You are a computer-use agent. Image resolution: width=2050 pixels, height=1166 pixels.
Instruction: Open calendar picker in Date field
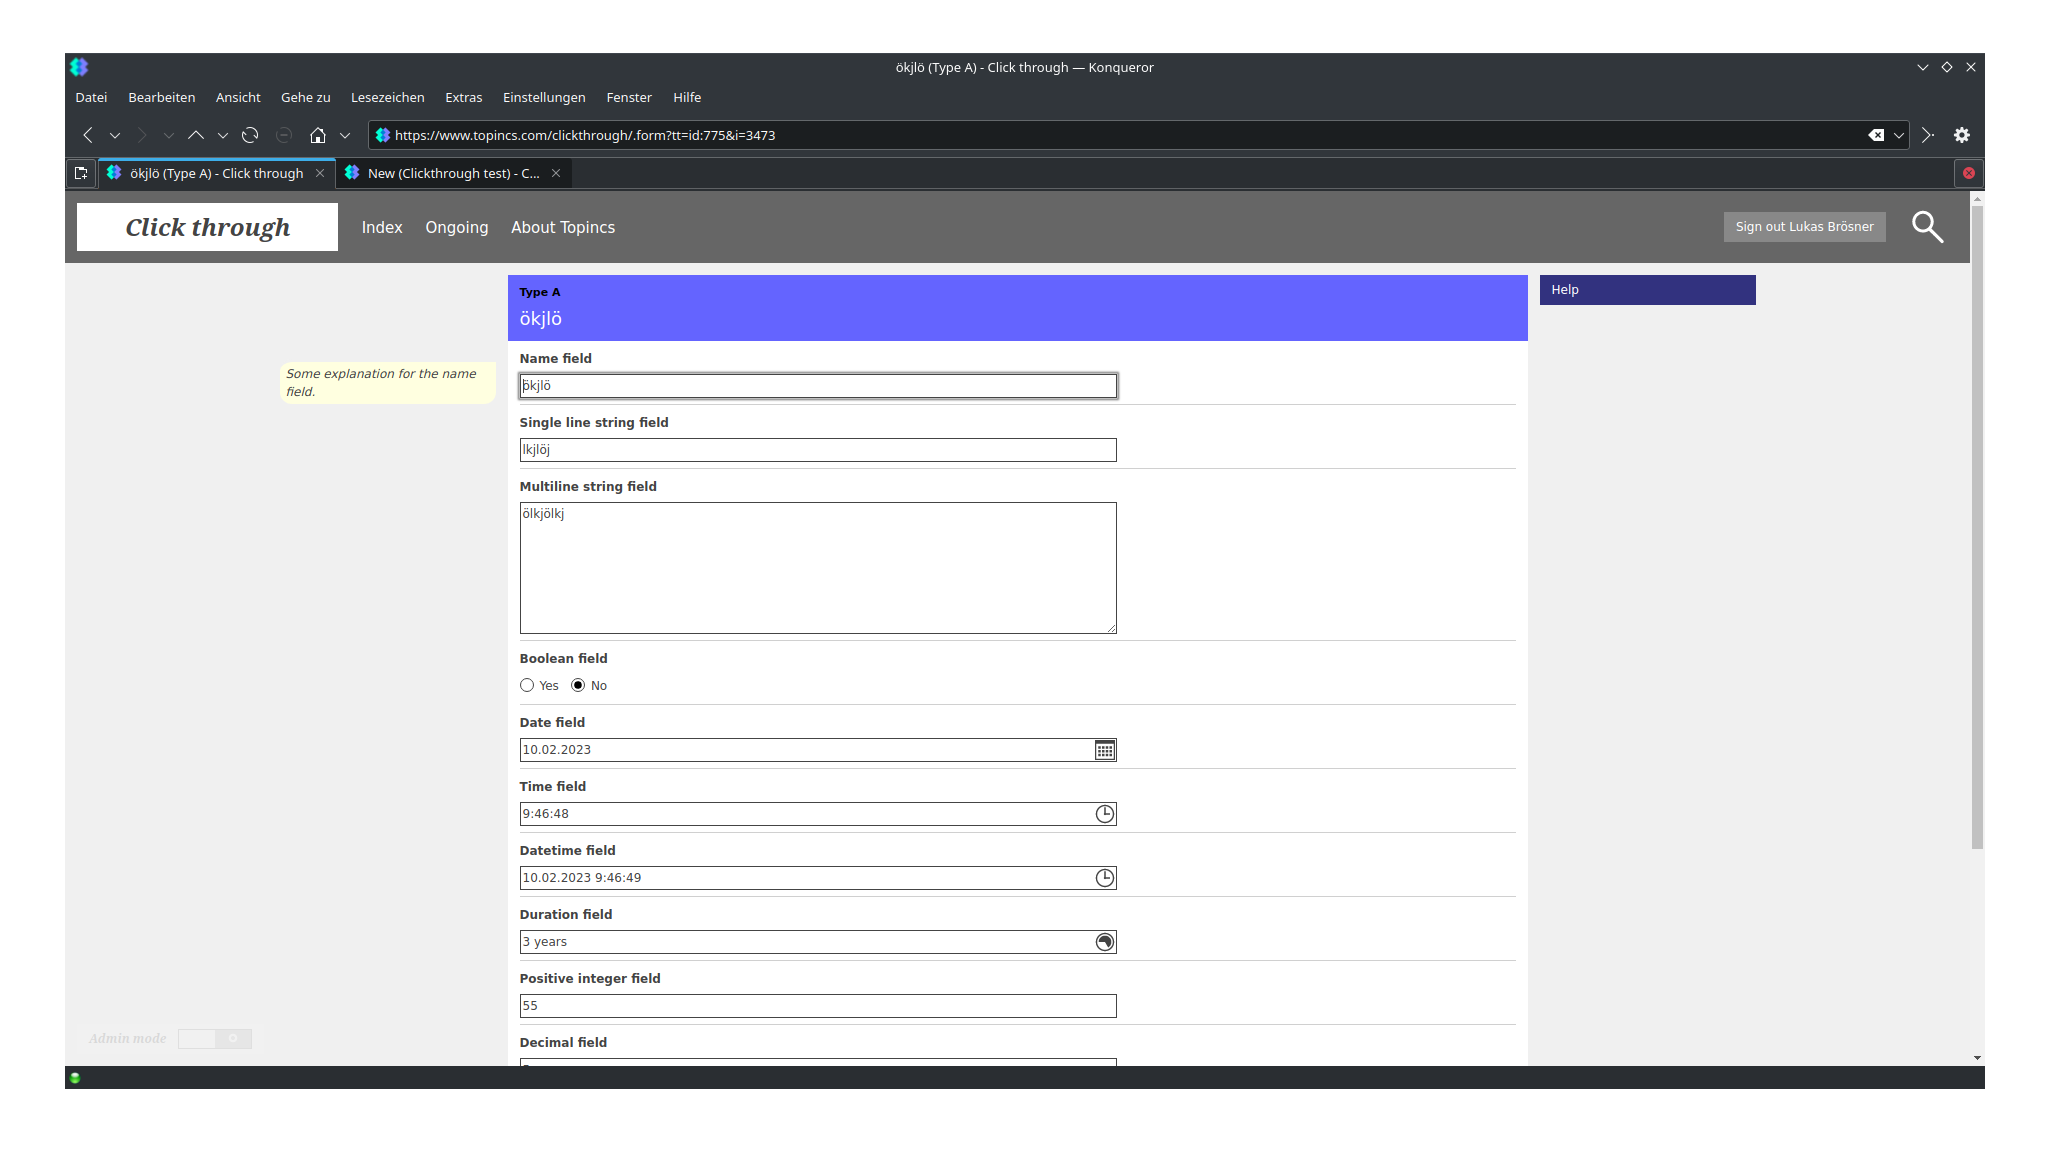coord(1104,750)
